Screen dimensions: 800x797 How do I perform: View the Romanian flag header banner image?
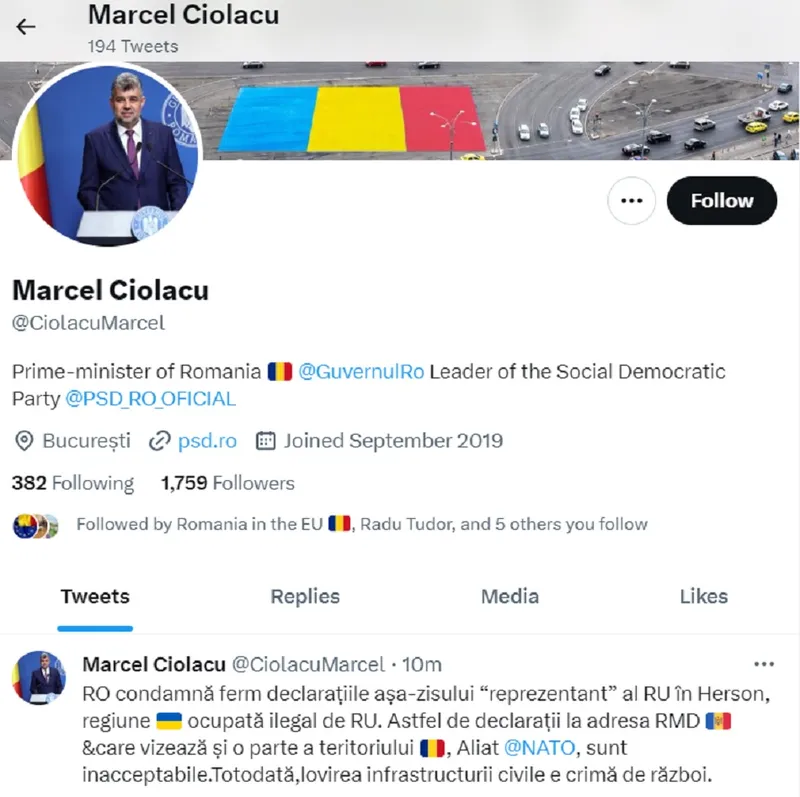pyautogui.click(x=500, y=111)
